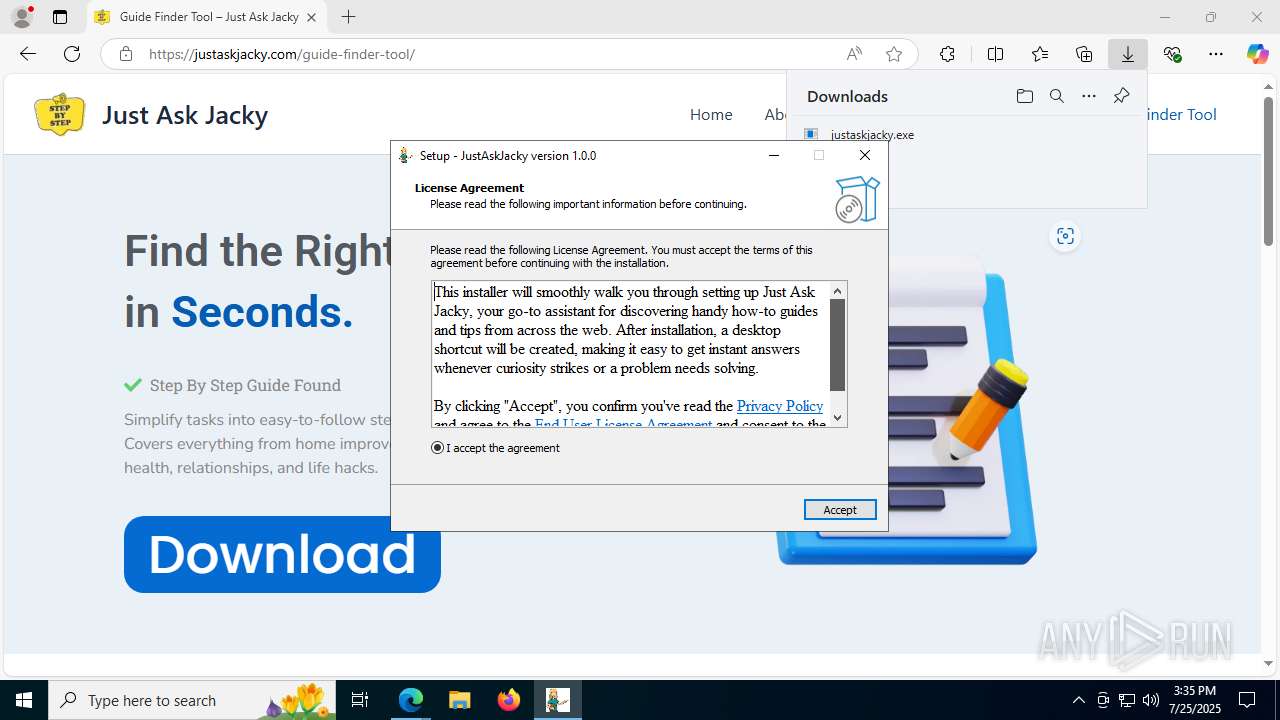The height and width of the screenshot is (720, 1280).
Task: Toggle the Downloads toolbar button
Action: click(1128, 54)
